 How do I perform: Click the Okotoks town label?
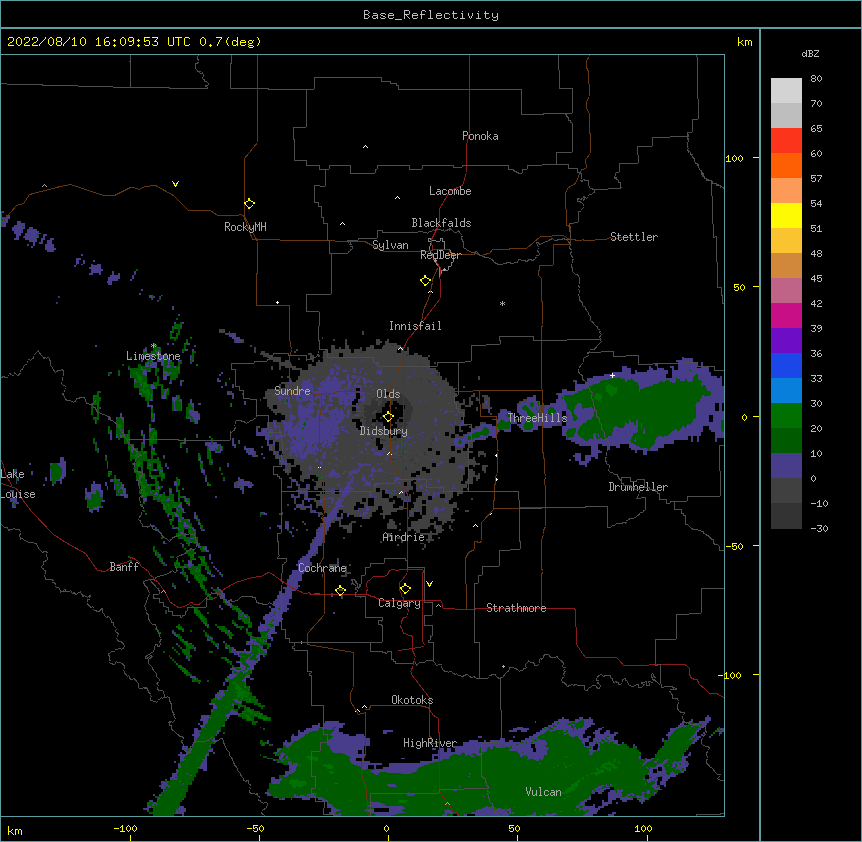click(x=412, y=700)
